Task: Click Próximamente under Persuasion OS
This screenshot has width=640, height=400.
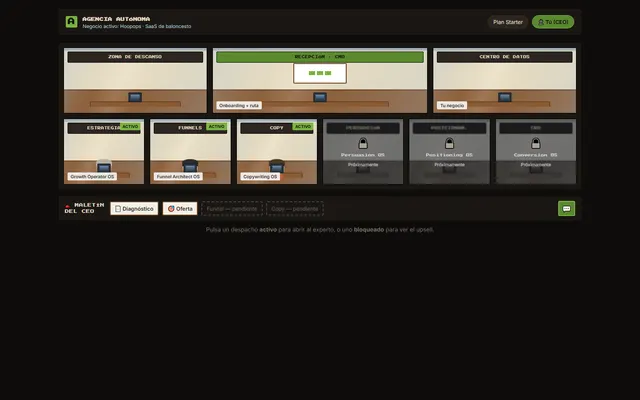Action: pos(363,164)
